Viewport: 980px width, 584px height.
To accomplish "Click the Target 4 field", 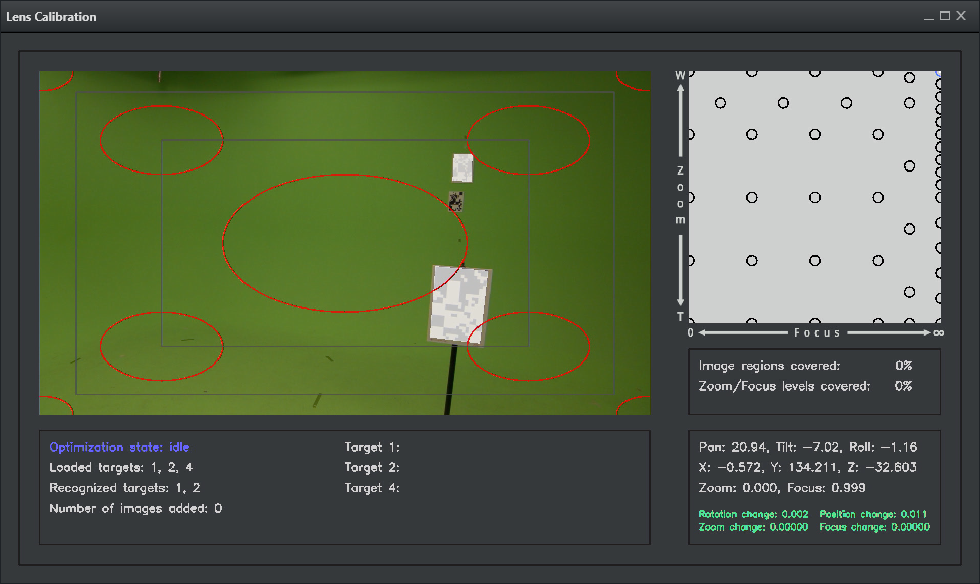I will click(372, 488).
